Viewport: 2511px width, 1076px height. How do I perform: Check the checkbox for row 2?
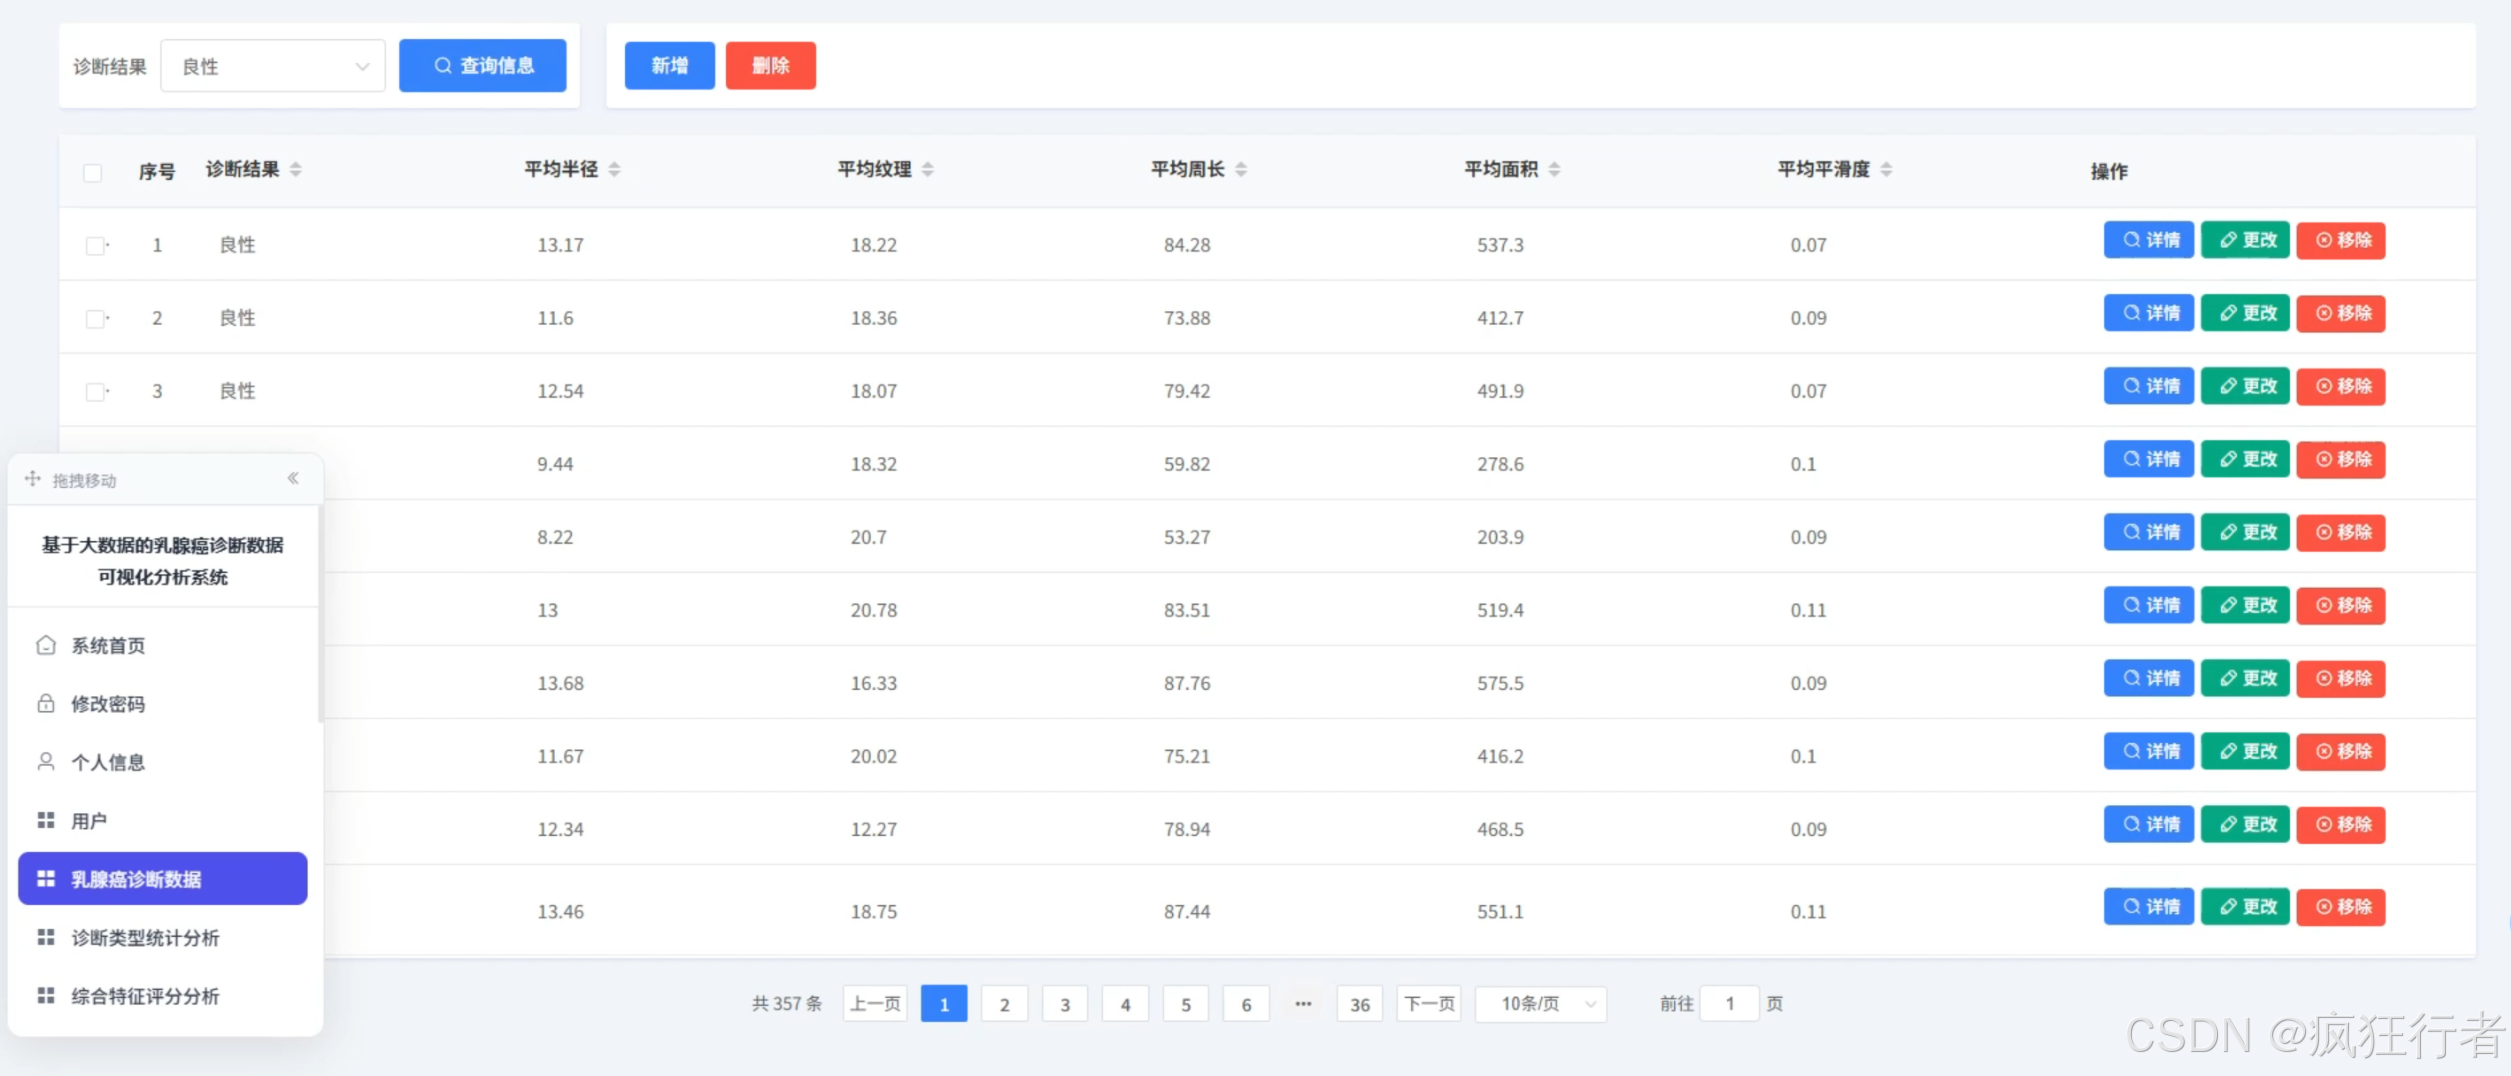(x=95, y=319)
